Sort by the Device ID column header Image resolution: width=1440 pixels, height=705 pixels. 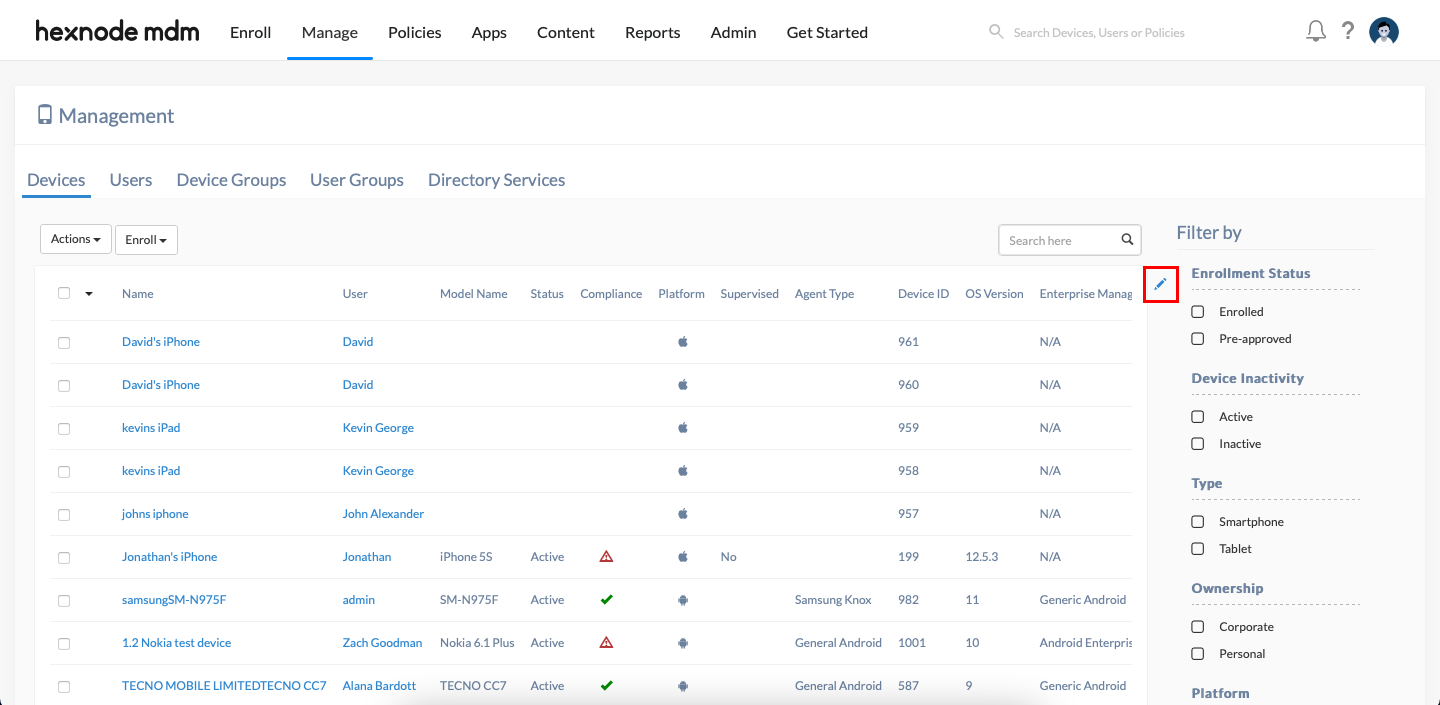point(924,294)
